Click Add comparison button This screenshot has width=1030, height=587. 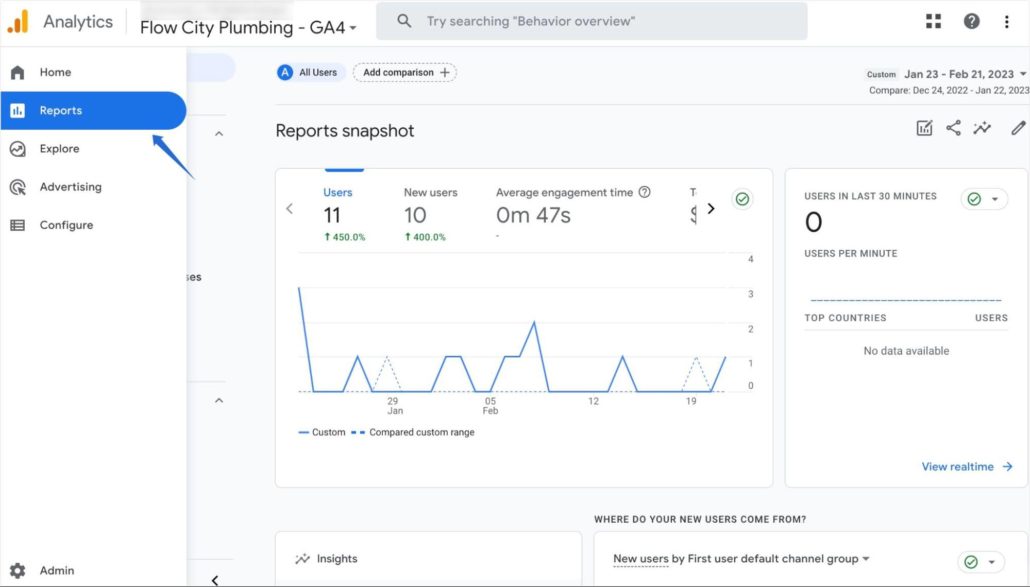tap(405, 72)
